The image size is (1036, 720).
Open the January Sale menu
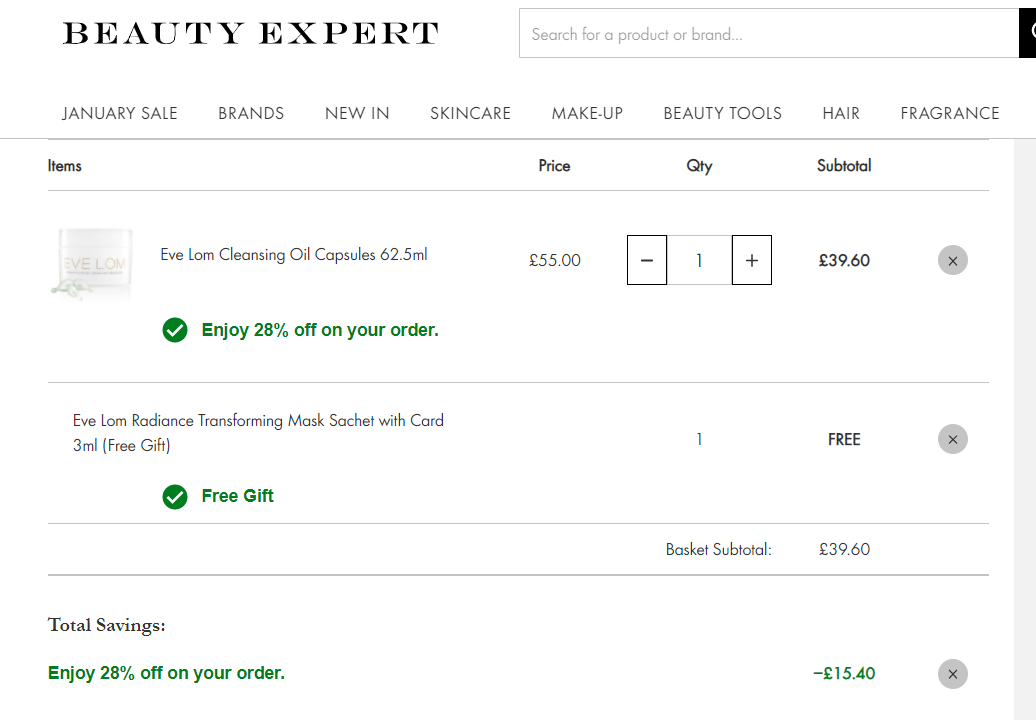click(x=120, y=114)
